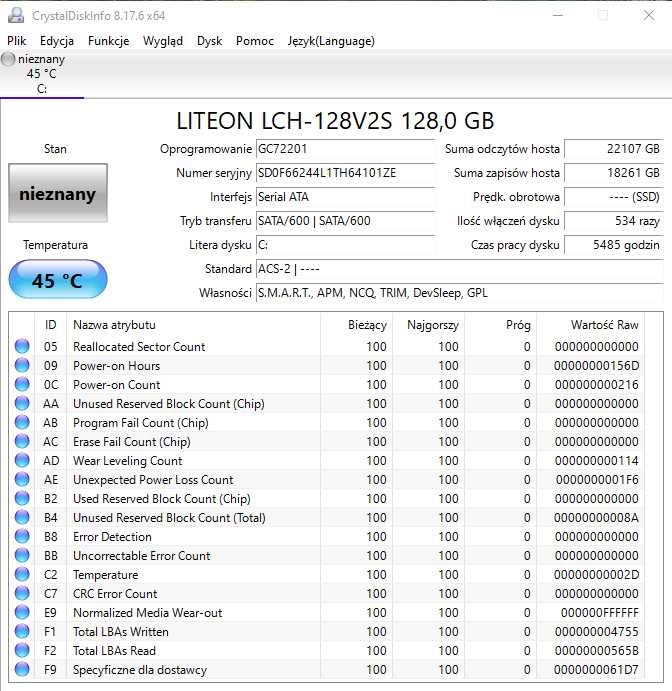Click status orb for Unexpected Power Loss Count
This screenshot has width=672, height=691.
pyautogui.click(x=22, y=479)
